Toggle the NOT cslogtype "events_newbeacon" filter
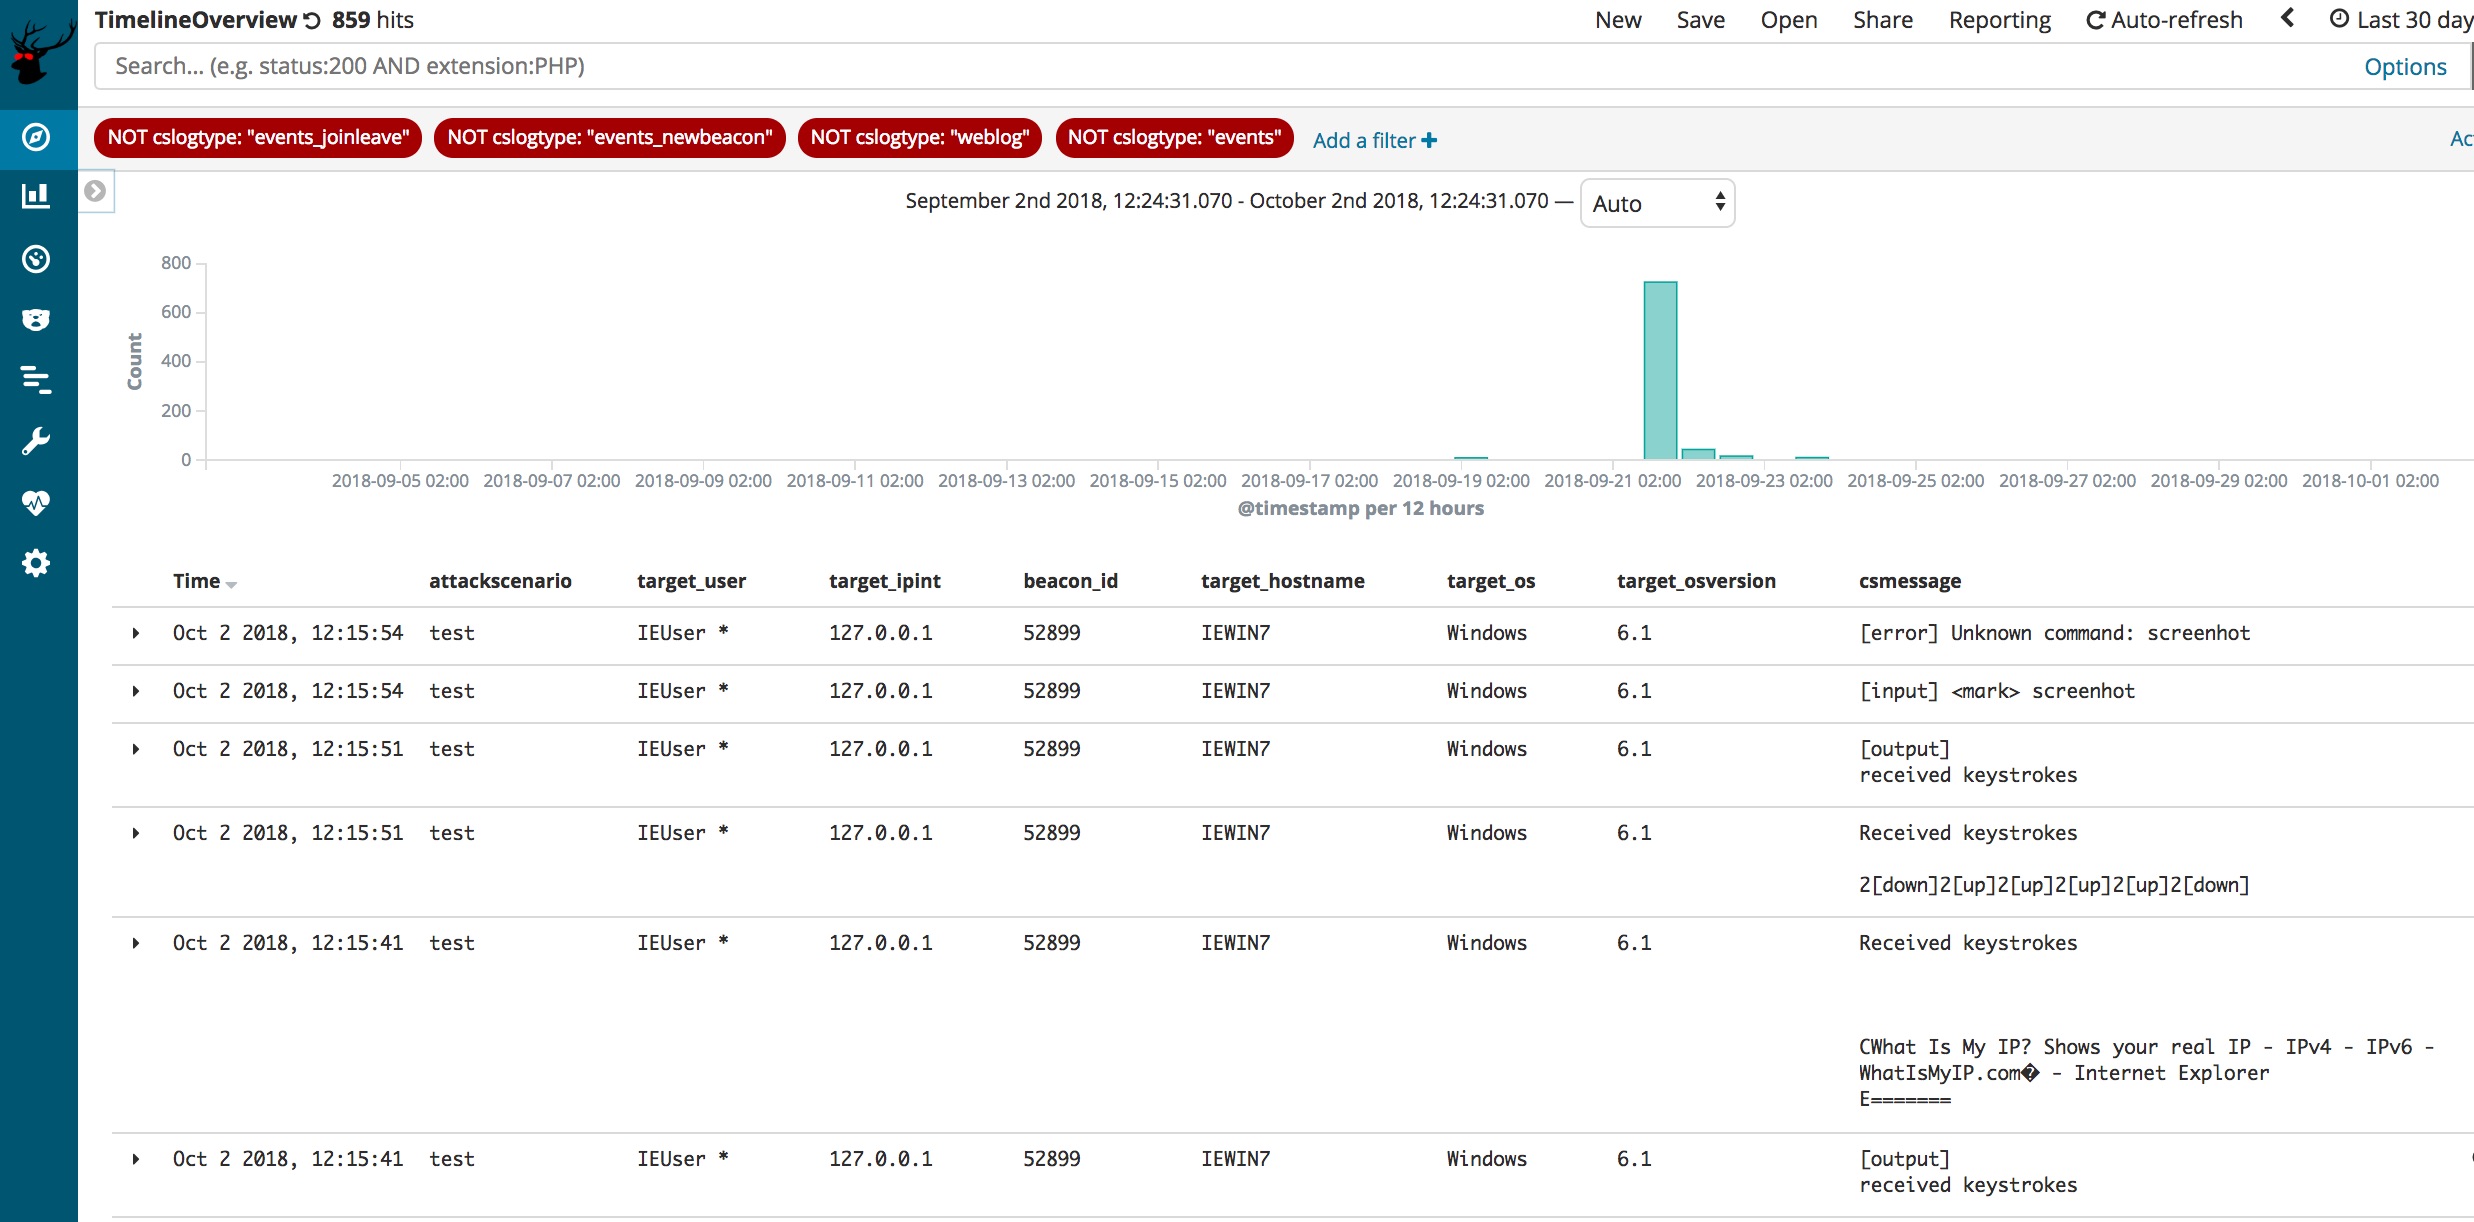 click(609, 138)
